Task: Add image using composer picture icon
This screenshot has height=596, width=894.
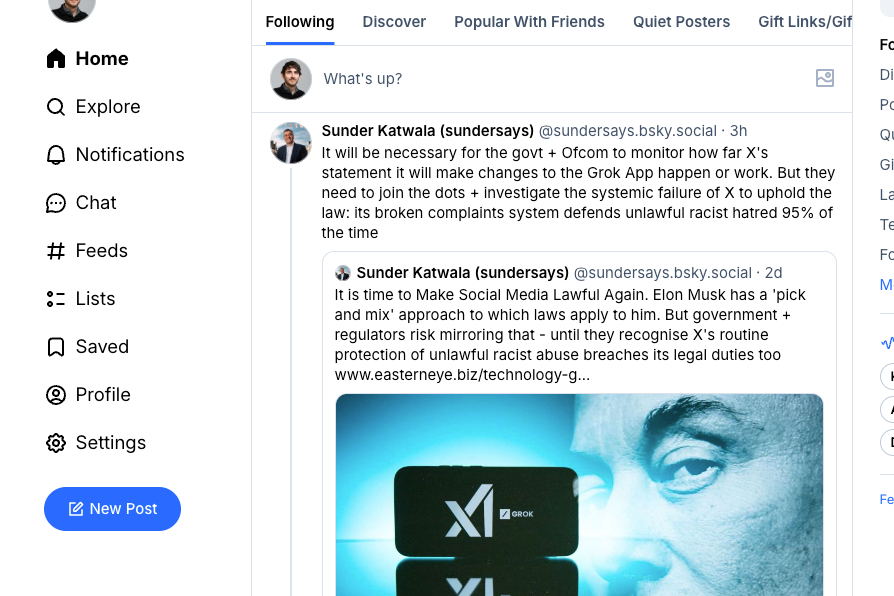Action: [x=825, y=78]
